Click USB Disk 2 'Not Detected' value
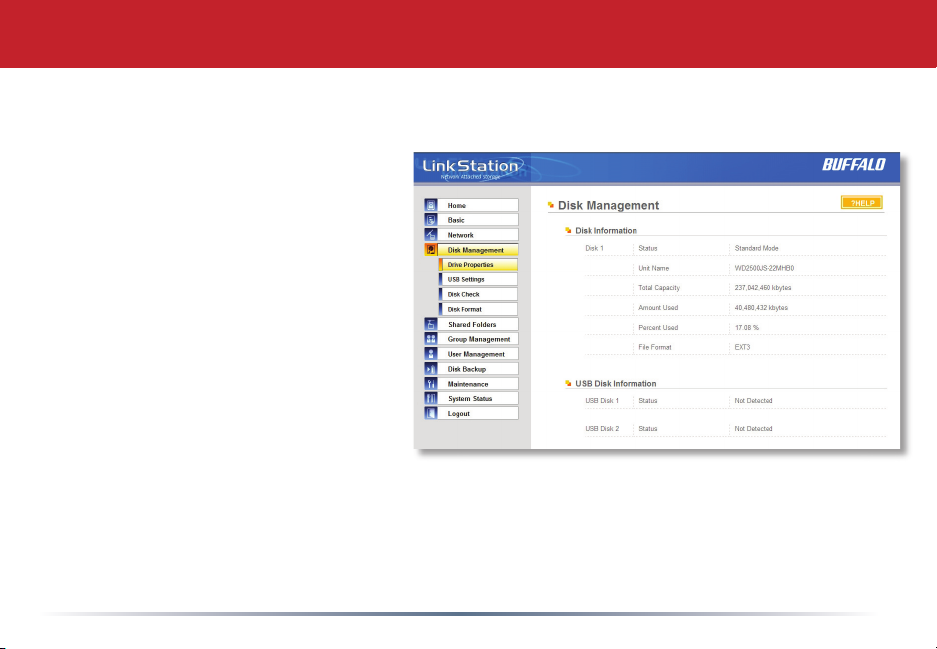Screen dimensions: 937x649 tap(754, 428)
